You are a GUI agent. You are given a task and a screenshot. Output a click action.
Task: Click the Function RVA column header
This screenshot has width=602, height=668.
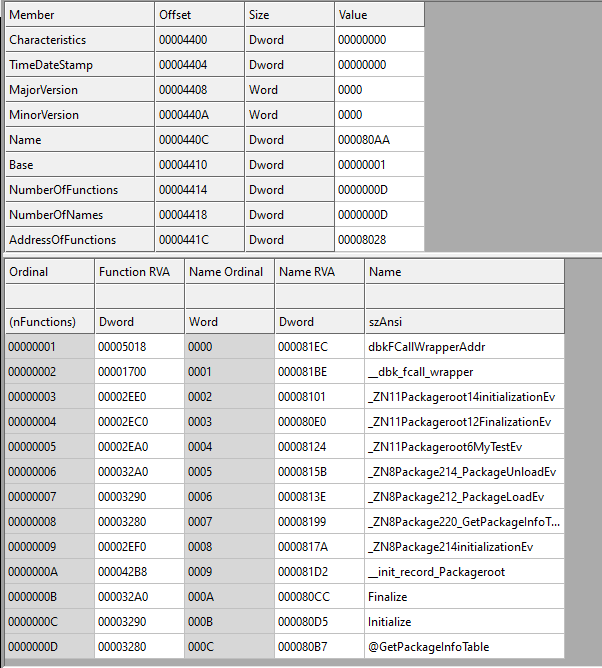140,271
